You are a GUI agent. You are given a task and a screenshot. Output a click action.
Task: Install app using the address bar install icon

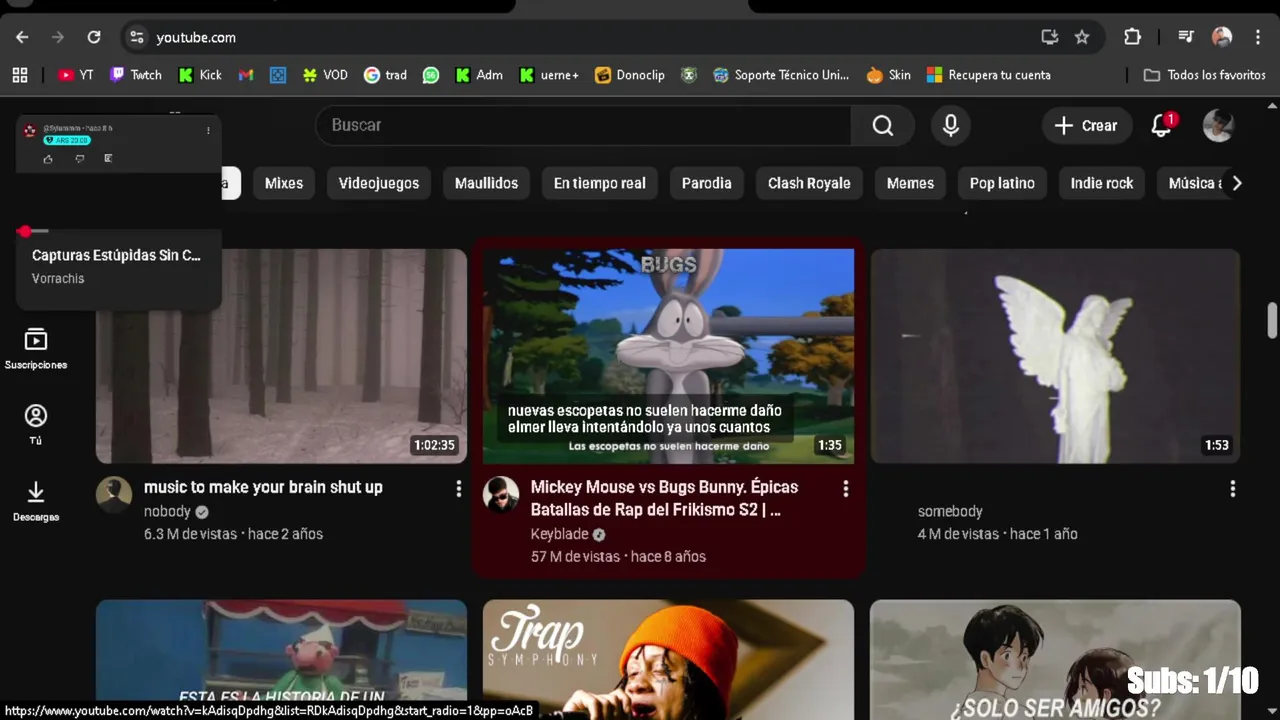click(x=1049, y=37)
